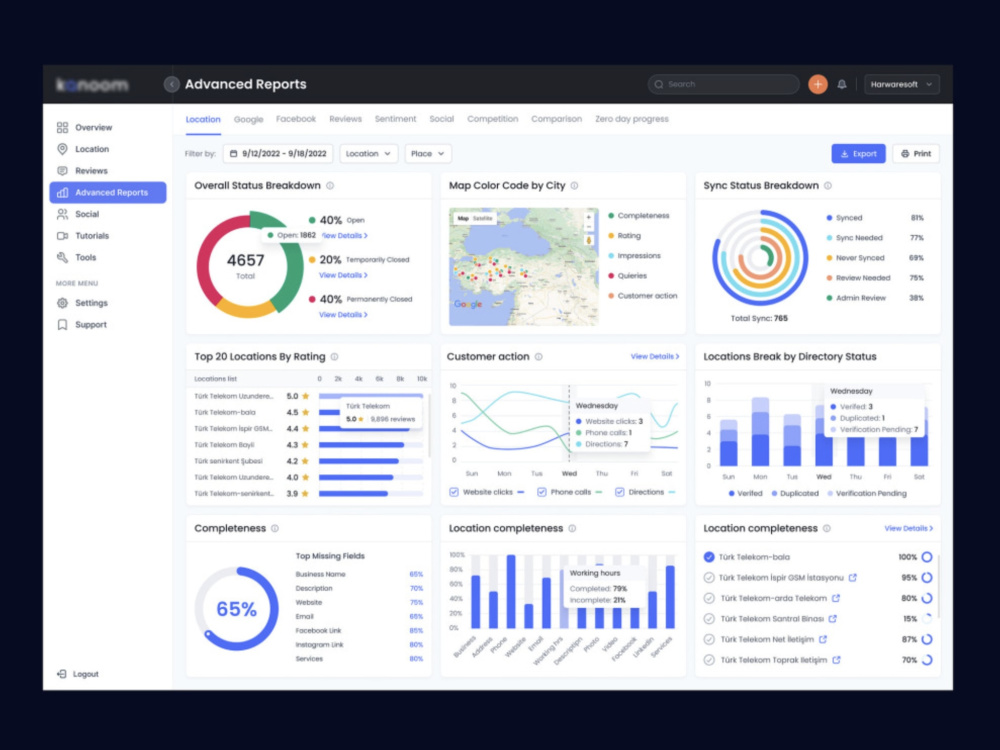1000x750 pixels.
Task: Open View Details under Permanently Closed
Action: 343,314
